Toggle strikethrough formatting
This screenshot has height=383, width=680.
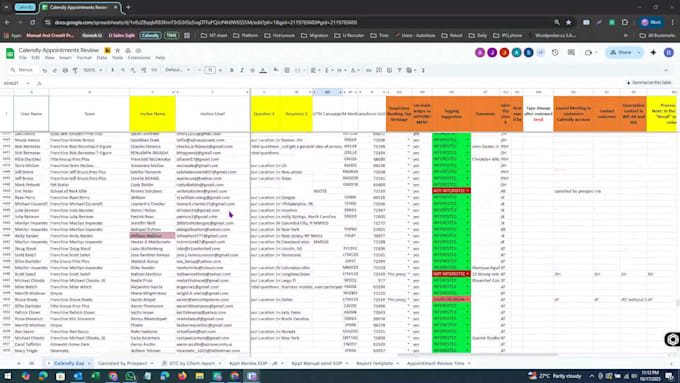point(252,70)
